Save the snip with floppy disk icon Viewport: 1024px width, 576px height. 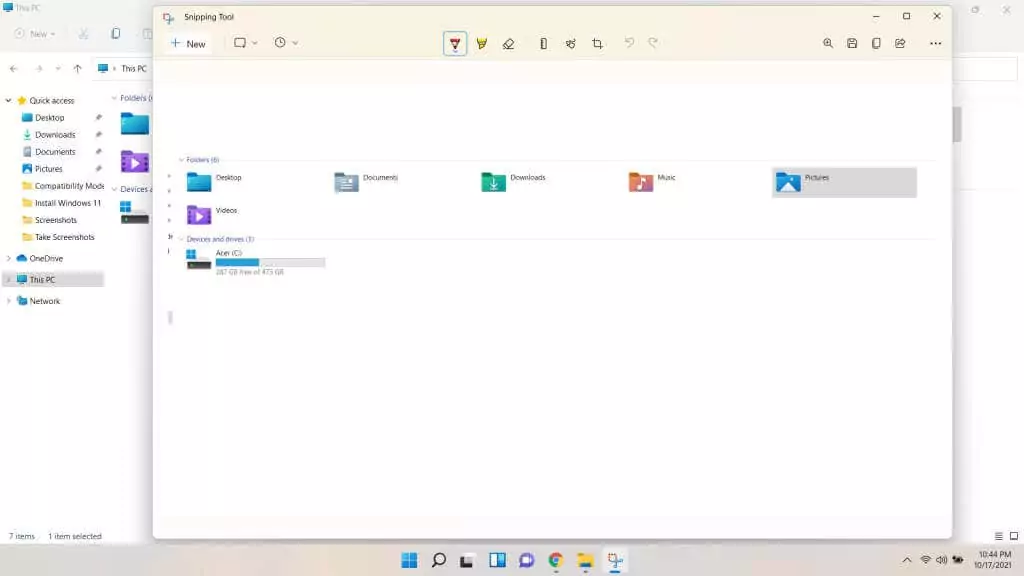(852, 43)
